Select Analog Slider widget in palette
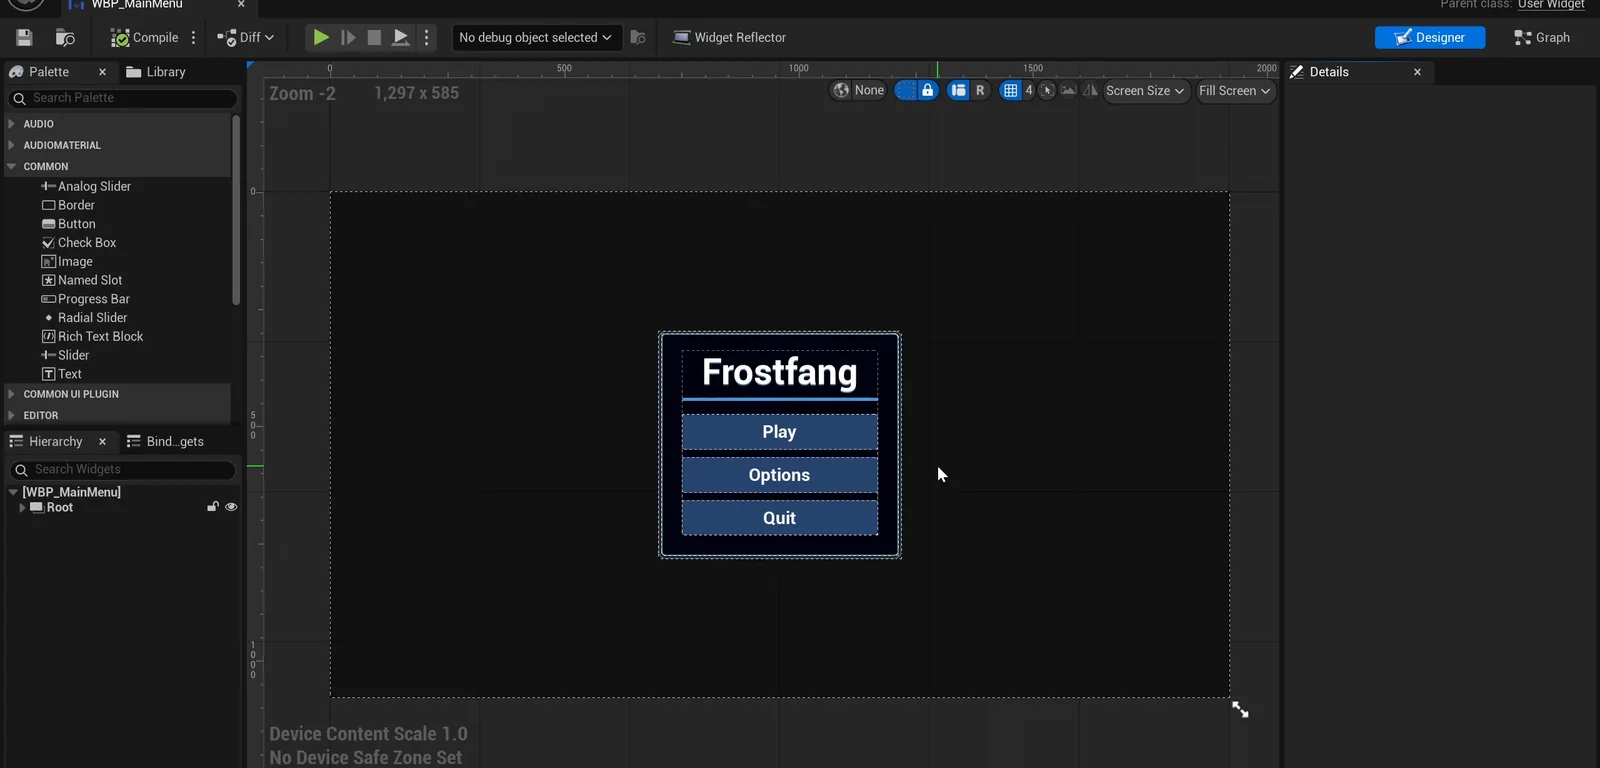The width and height of the screenshot is (1600, 768). click(x=86, y=186)
